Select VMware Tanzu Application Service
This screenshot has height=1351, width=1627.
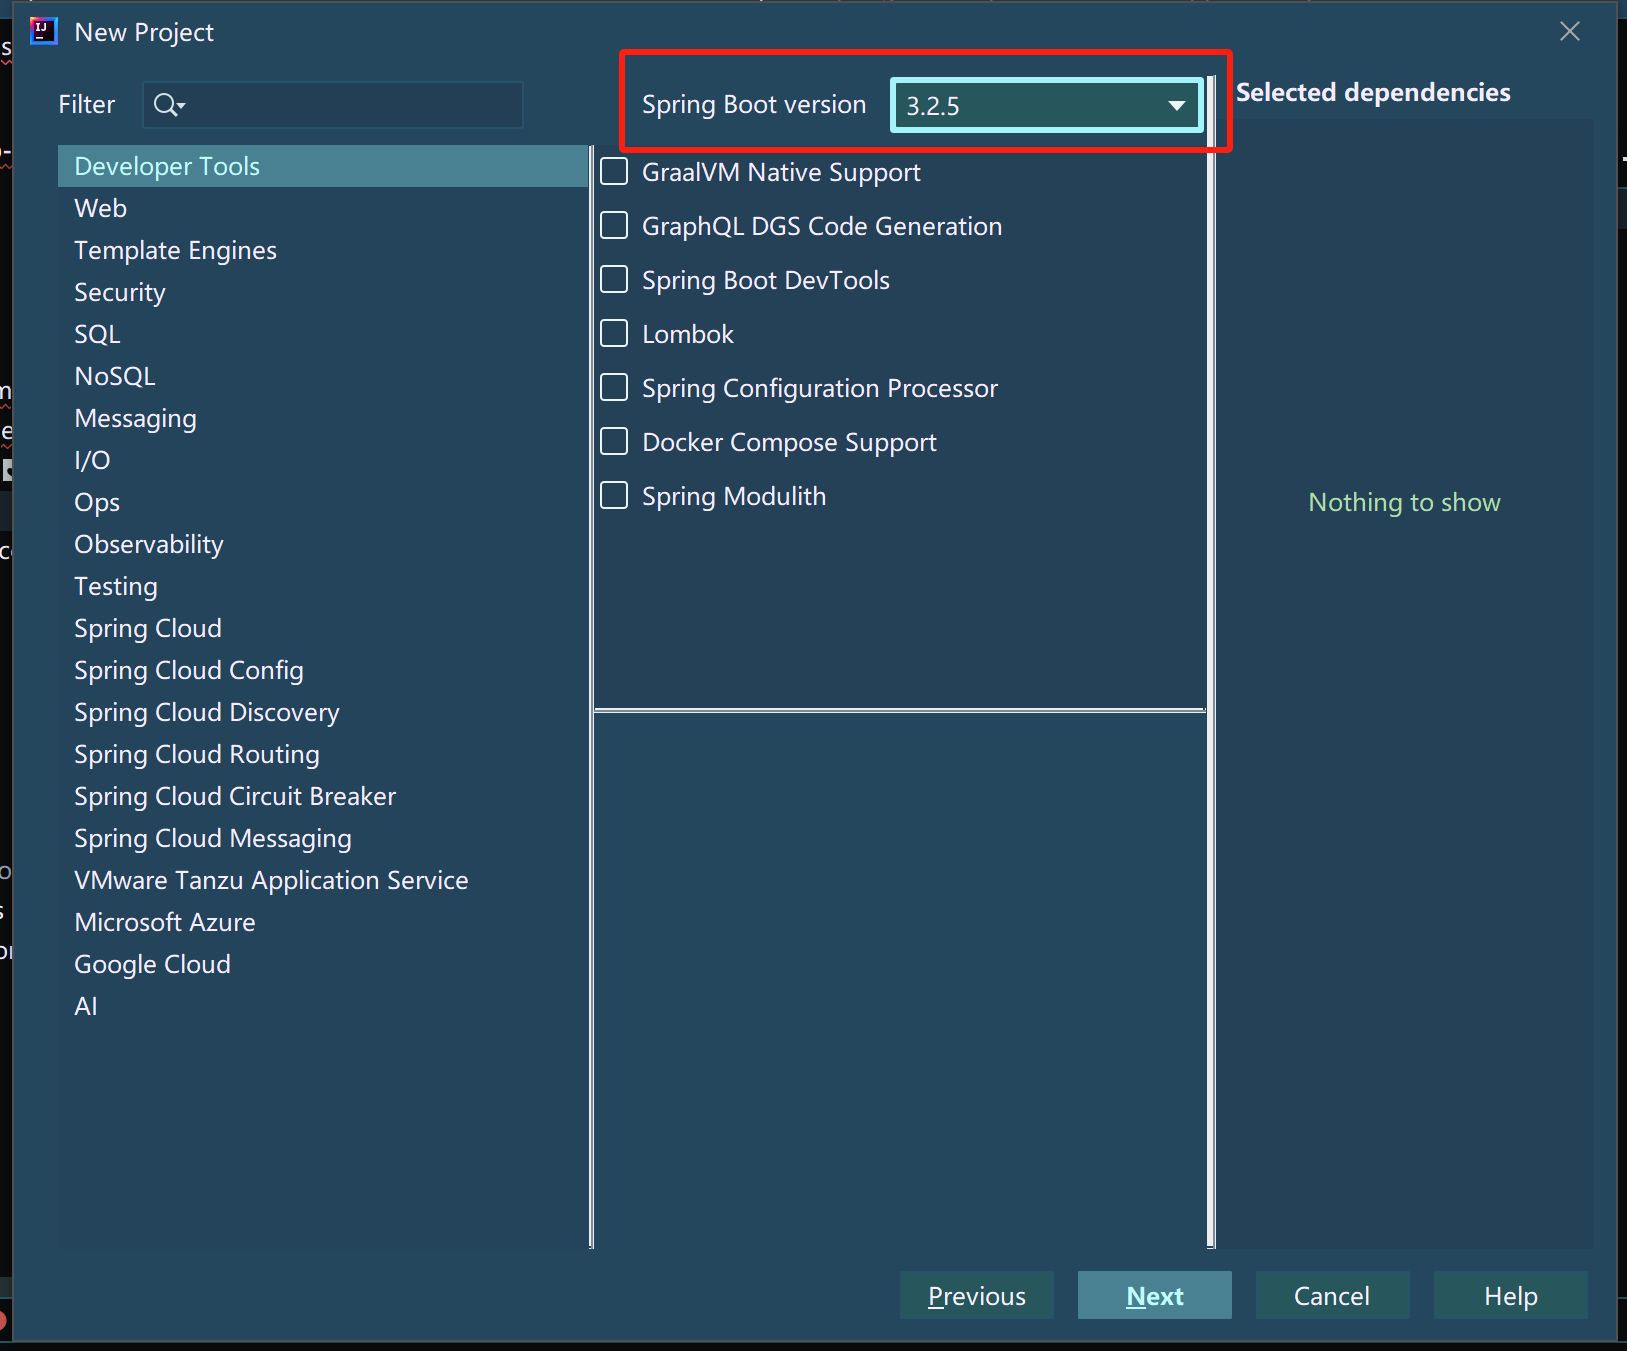coord(323,880)
